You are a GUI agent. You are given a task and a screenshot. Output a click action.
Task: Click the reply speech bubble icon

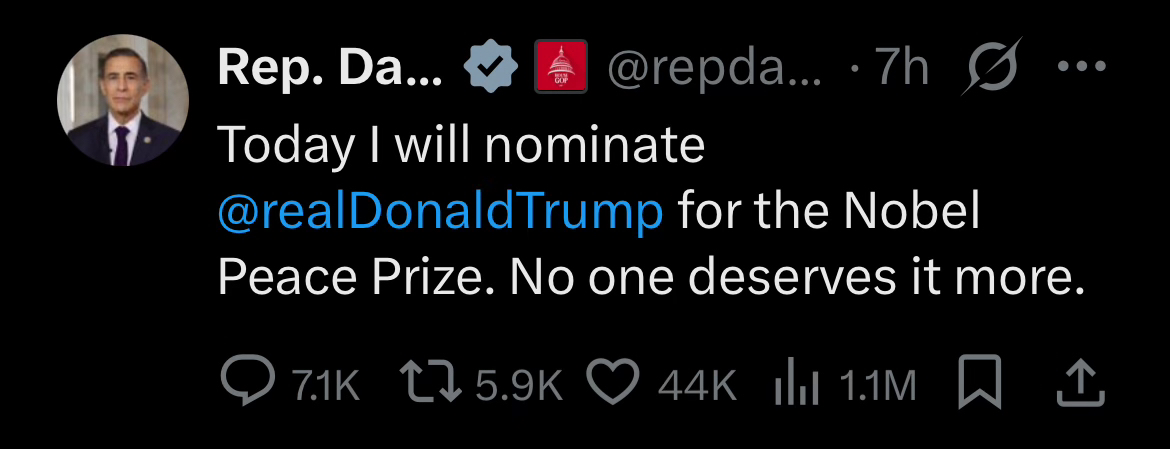pos(241,385)
